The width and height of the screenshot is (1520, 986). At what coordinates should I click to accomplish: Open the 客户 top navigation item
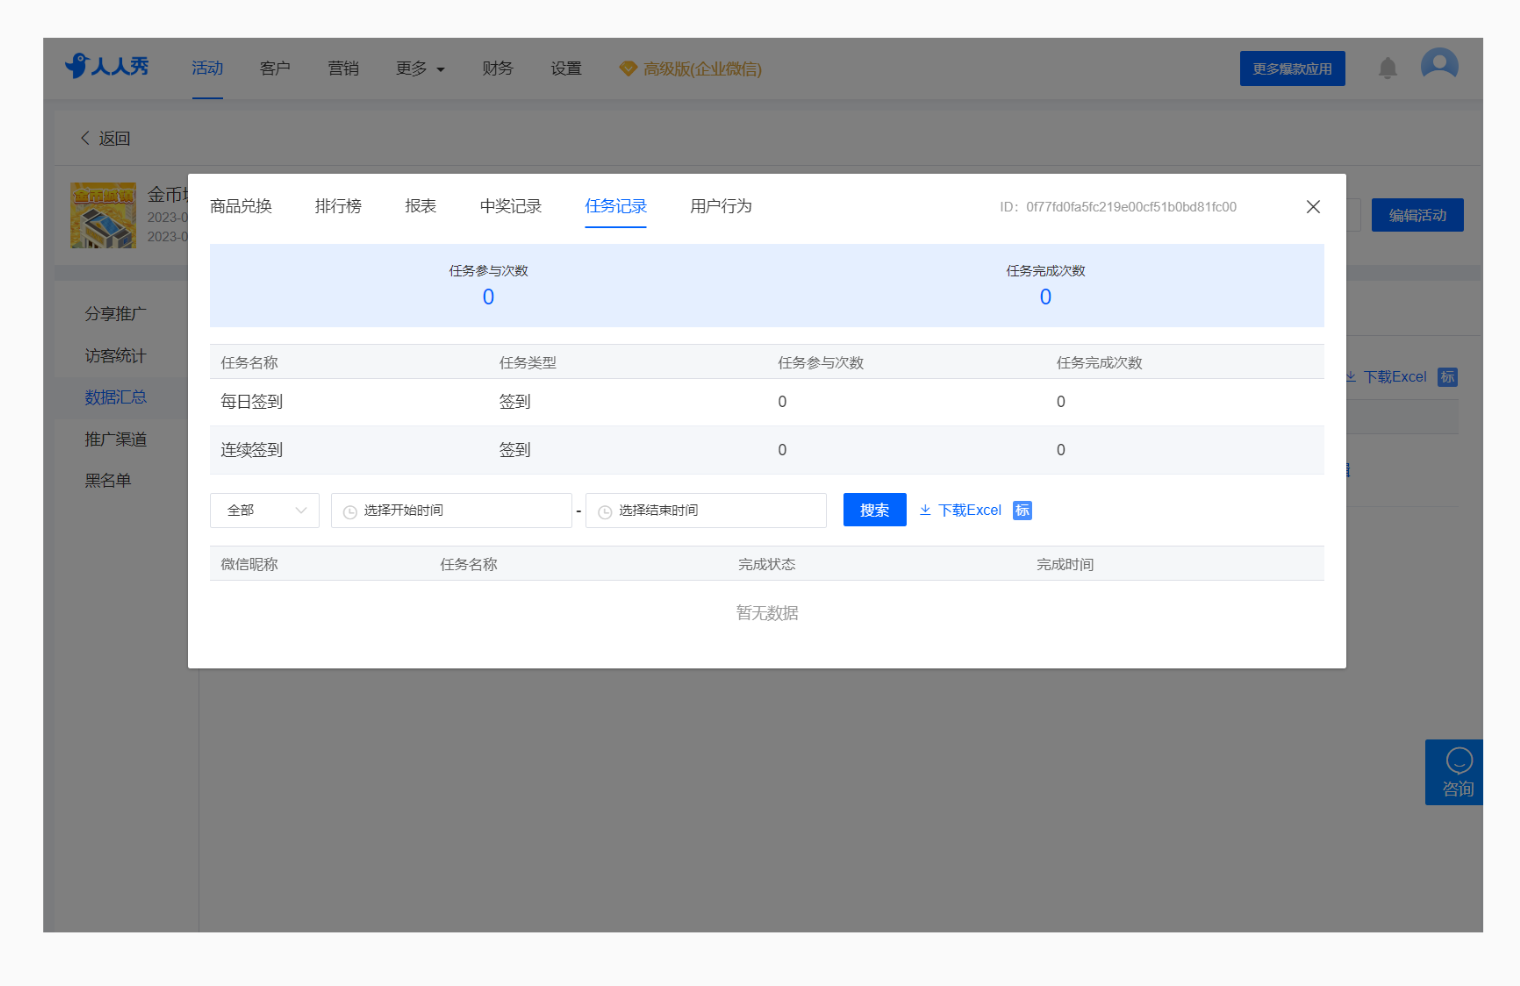click(275, 68)
